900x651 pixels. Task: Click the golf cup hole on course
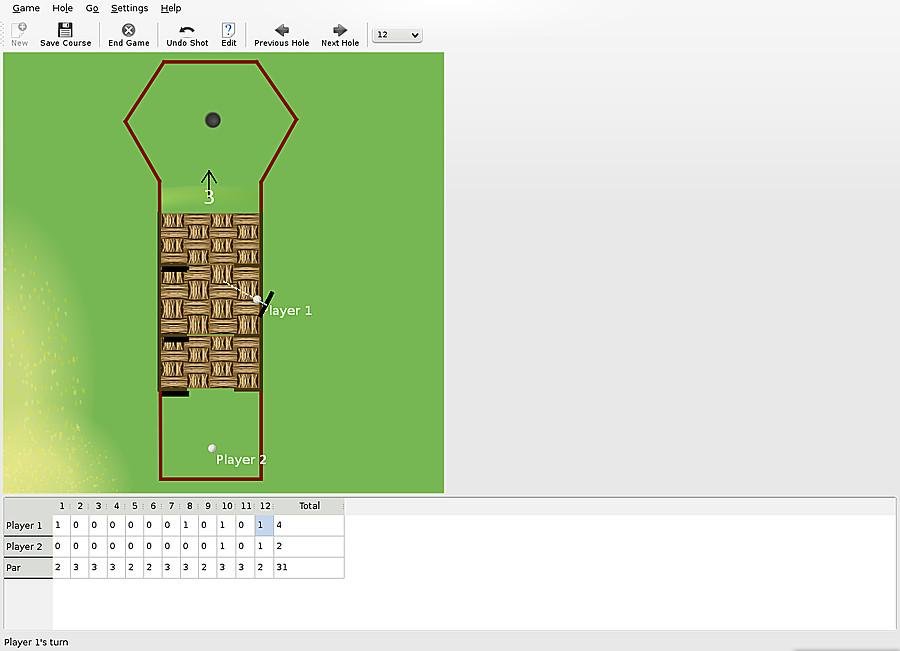[x=213, y=120]
